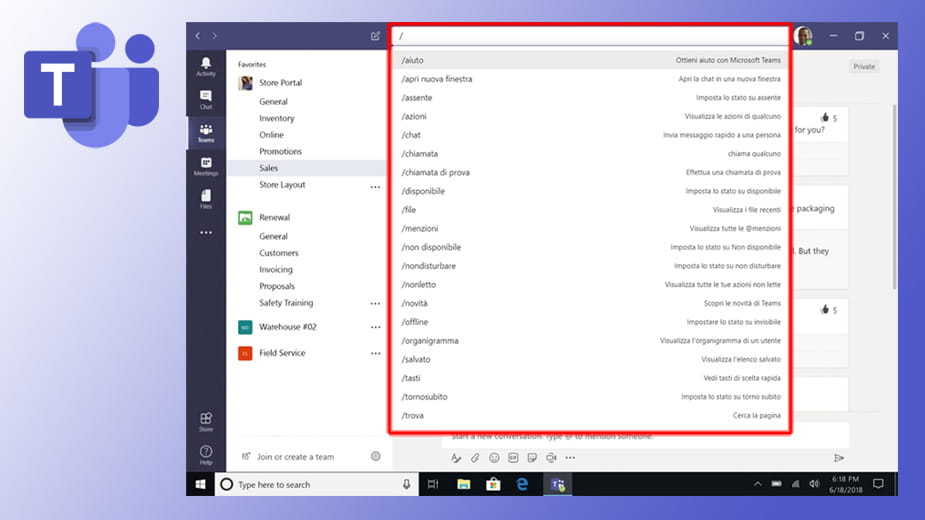Open File Explorer from the taskbar
This screenshot has height=520, width=925.
coord(464,485)
